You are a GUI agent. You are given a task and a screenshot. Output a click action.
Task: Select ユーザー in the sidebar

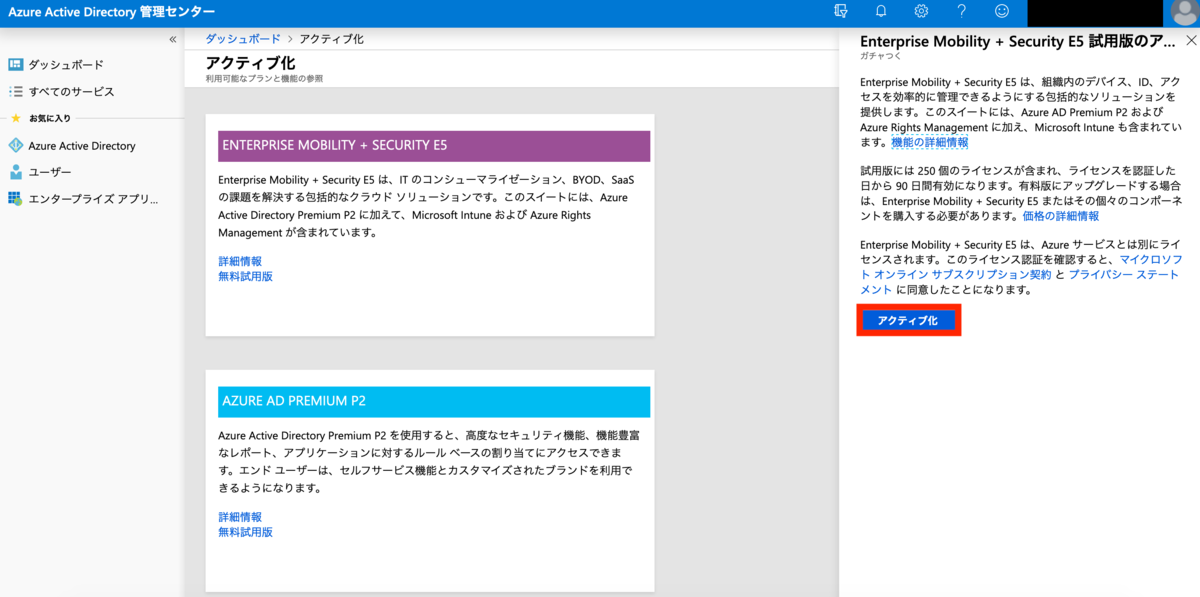pyautogui.click(x=50, y=172)
